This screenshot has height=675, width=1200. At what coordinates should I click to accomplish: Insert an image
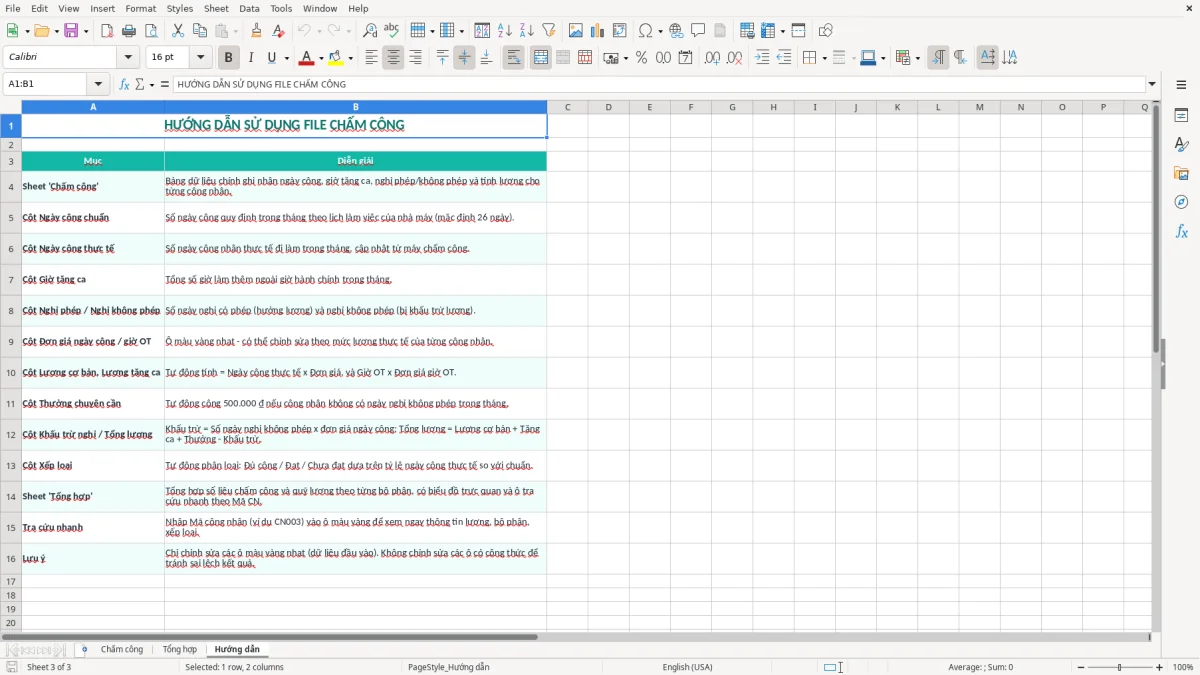(576, 31)
